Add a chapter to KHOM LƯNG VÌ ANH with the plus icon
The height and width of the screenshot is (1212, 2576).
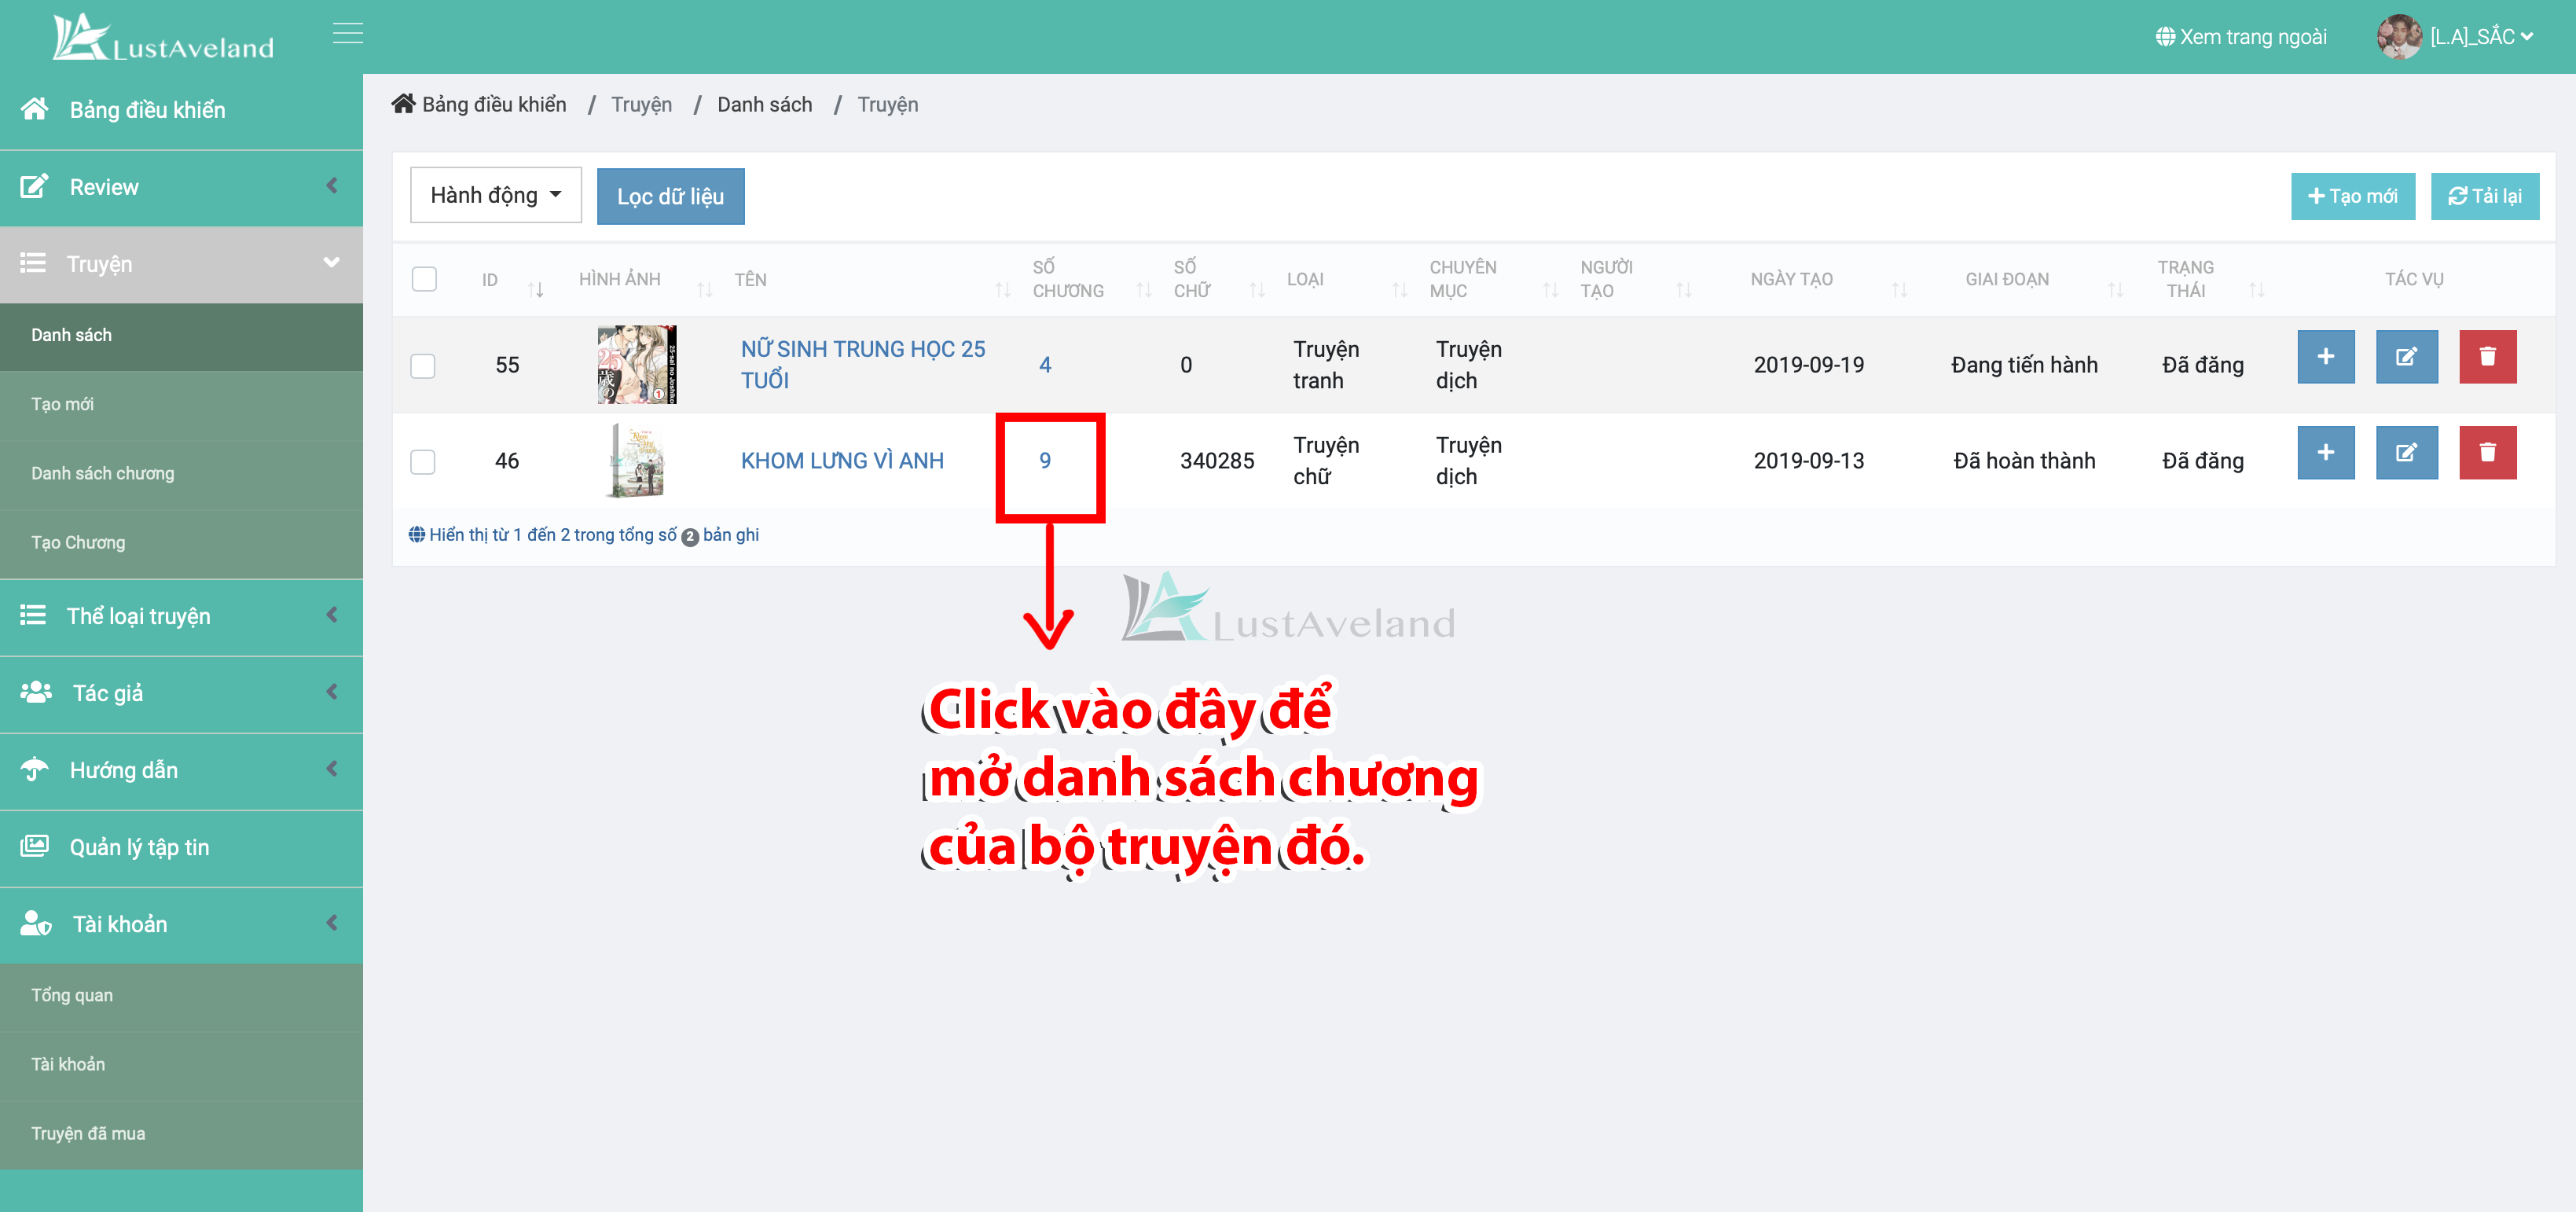tap(2325, 453)
